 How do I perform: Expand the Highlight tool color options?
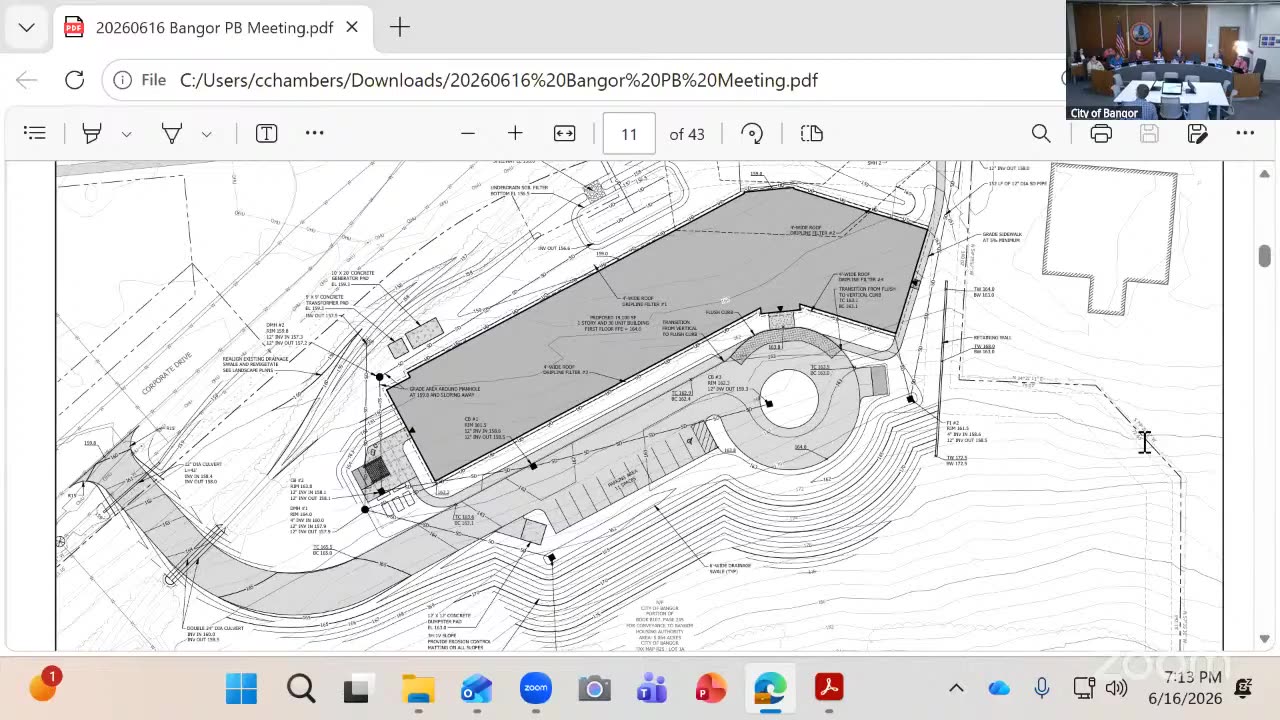(126, 134)
